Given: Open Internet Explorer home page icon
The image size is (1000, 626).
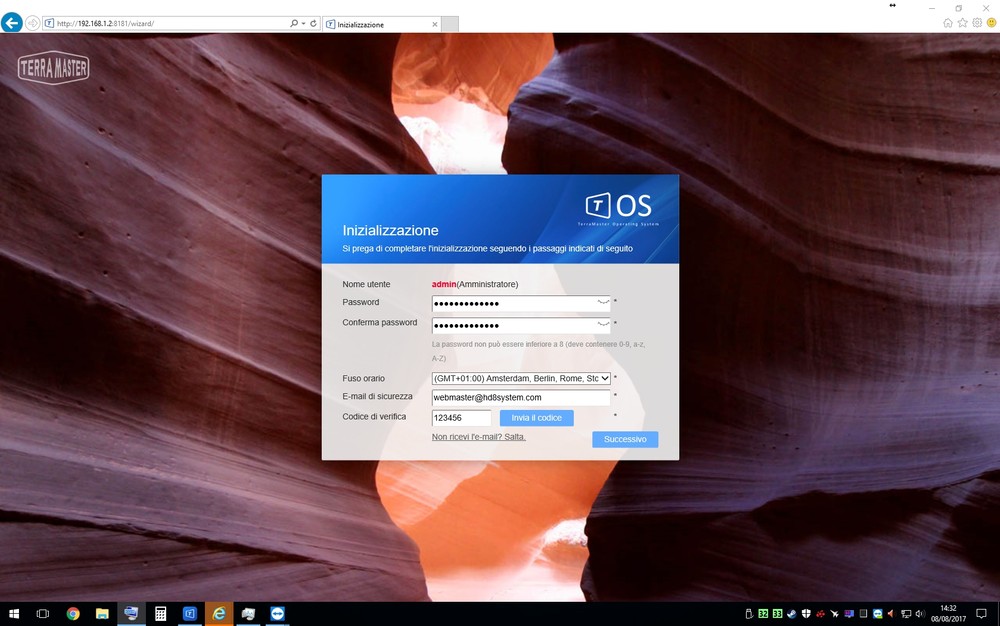Looking at the screenshot, I should [948, 23].
